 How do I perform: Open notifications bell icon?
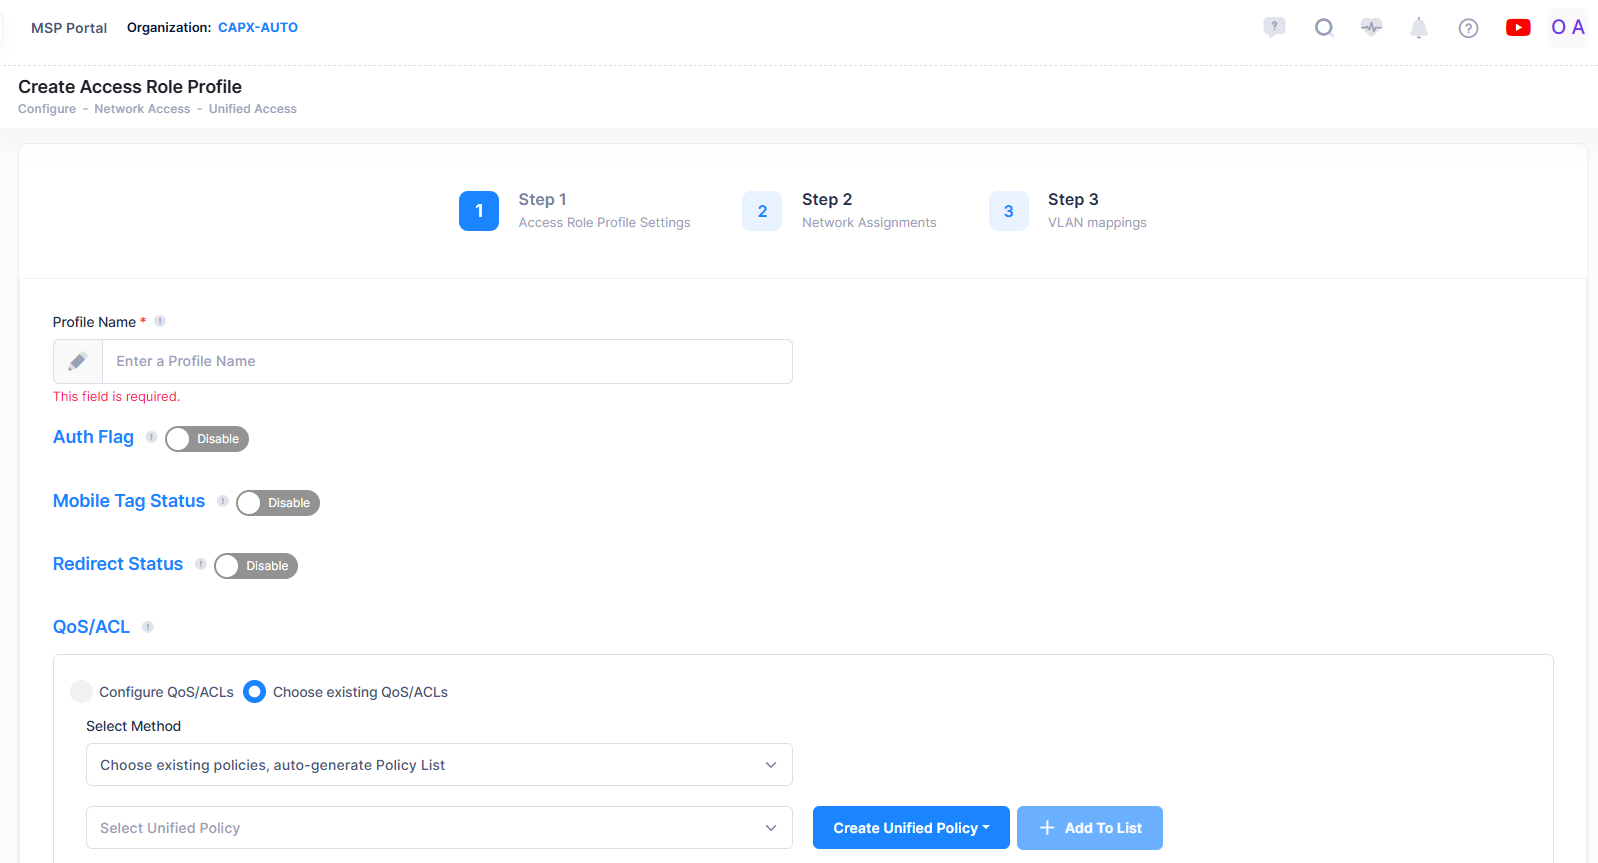coord(1418,28)
